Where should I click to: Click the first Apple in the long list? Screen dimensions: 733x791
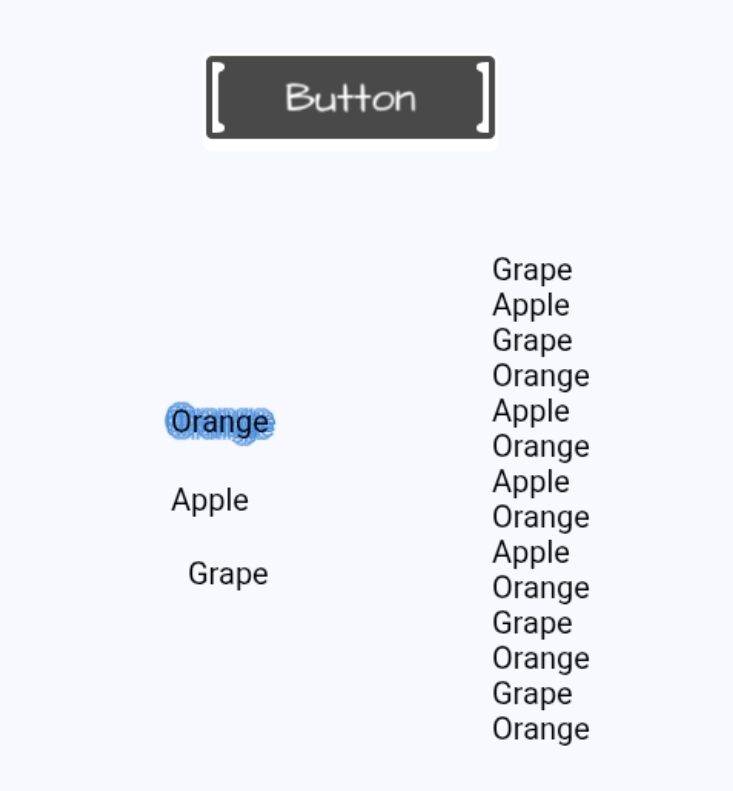531,305
